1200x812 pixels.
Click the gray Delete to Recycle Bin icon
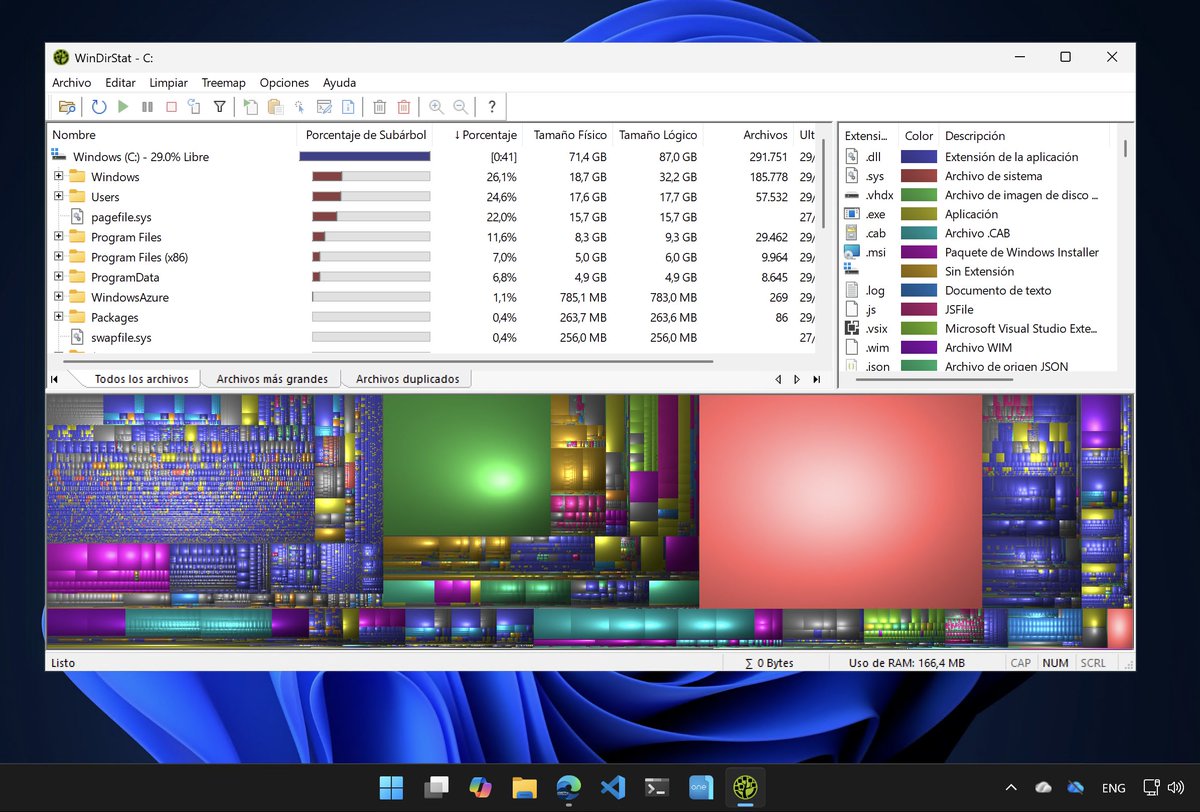click(x=380, y=107)
